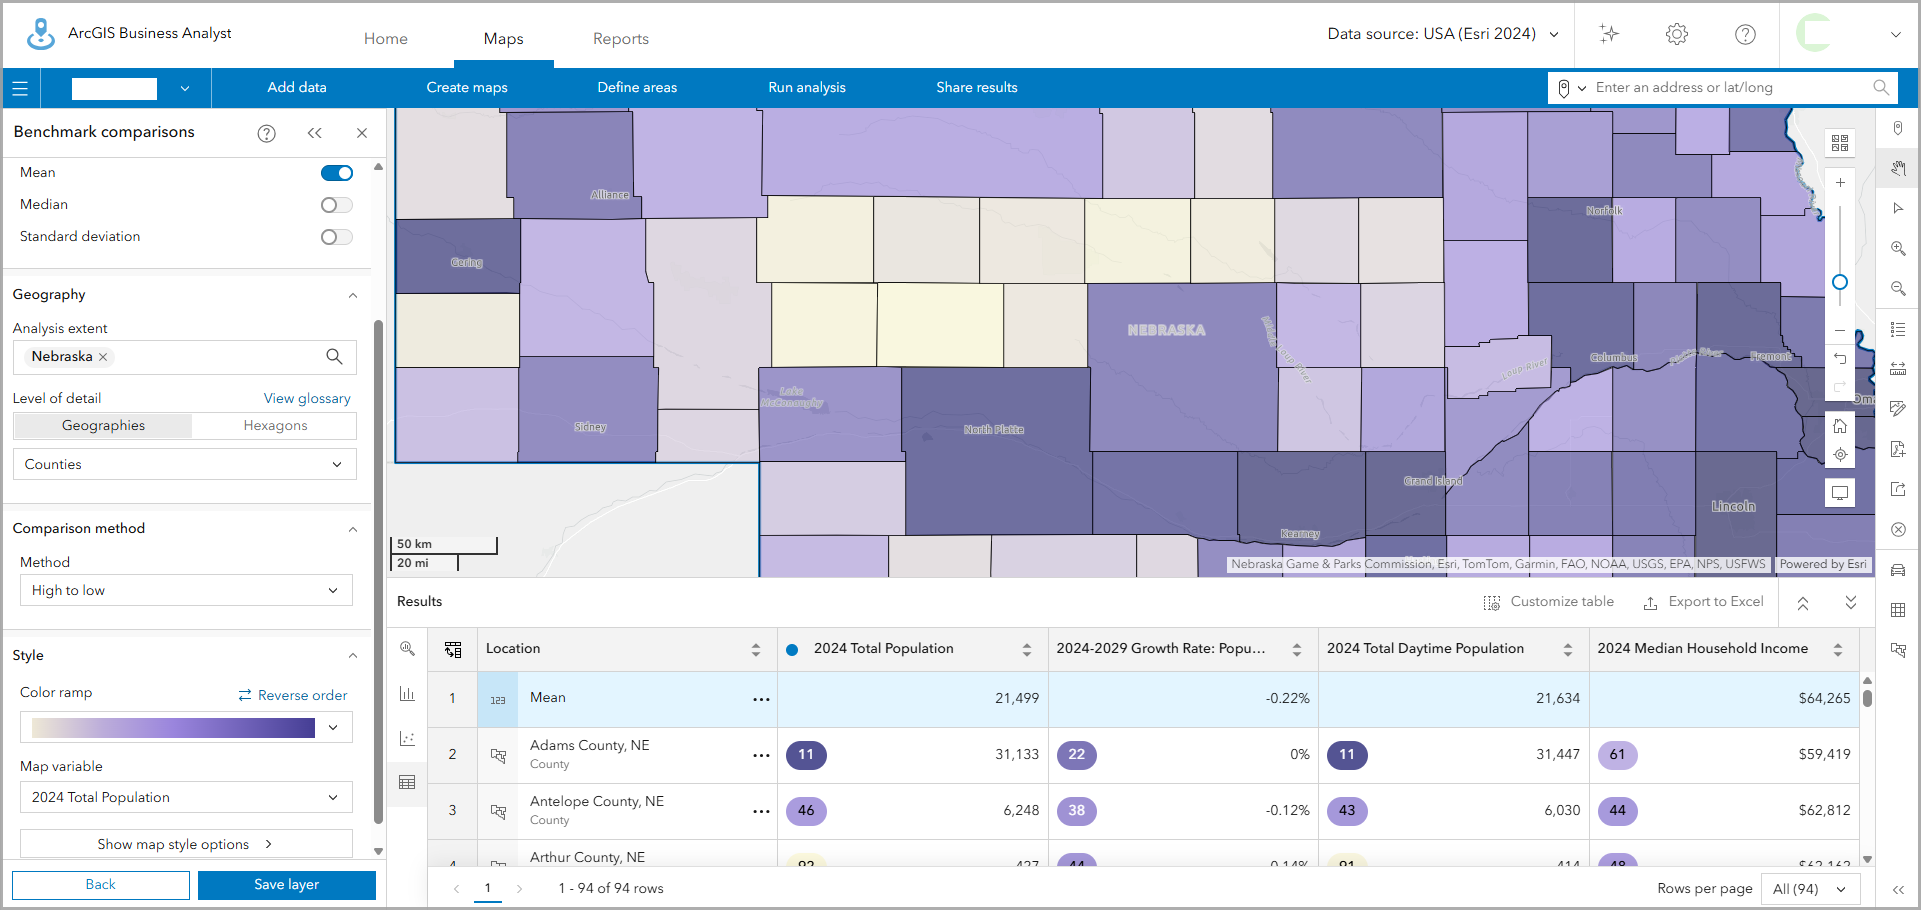Viewport: 1921px width, 910px height.
Task: Sort by the Location column
Action: 755,650
